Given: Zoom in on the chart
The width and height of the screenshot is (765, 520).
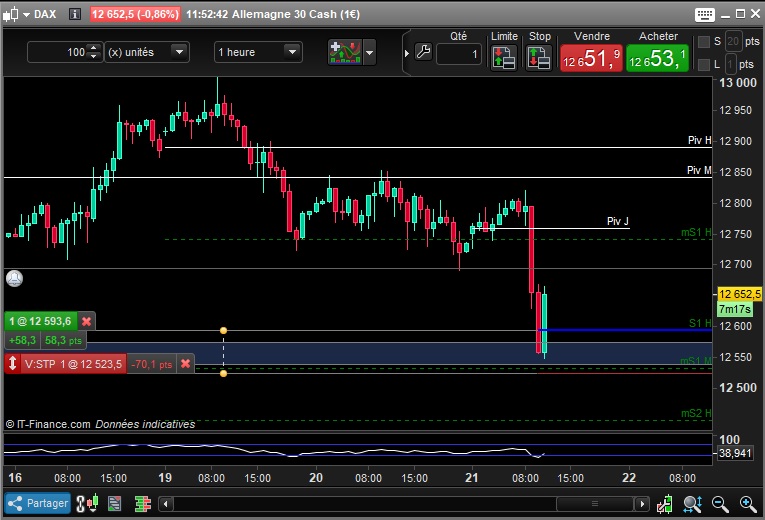Looking at the screenshot, I should tap(748, 504).
